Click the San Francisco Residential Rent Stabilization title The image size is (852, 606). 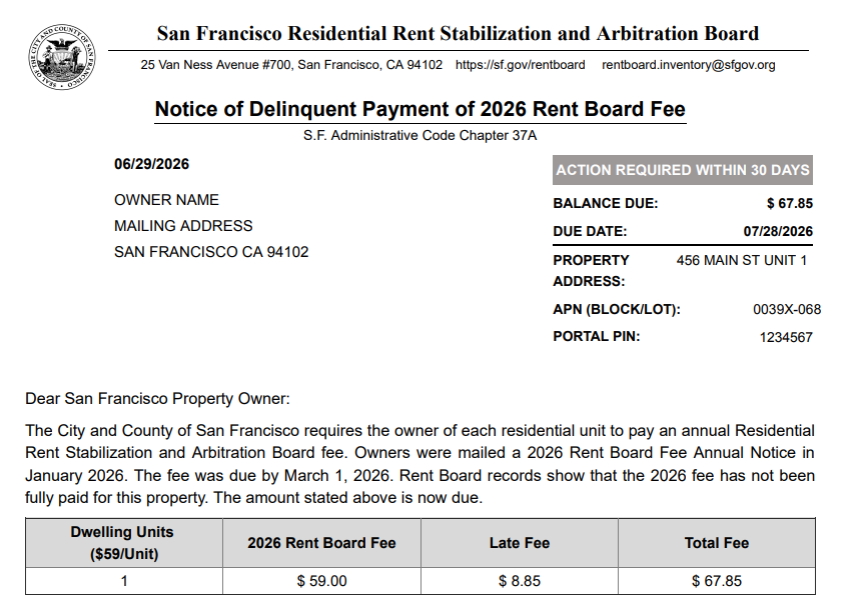(x=458, y=34)
